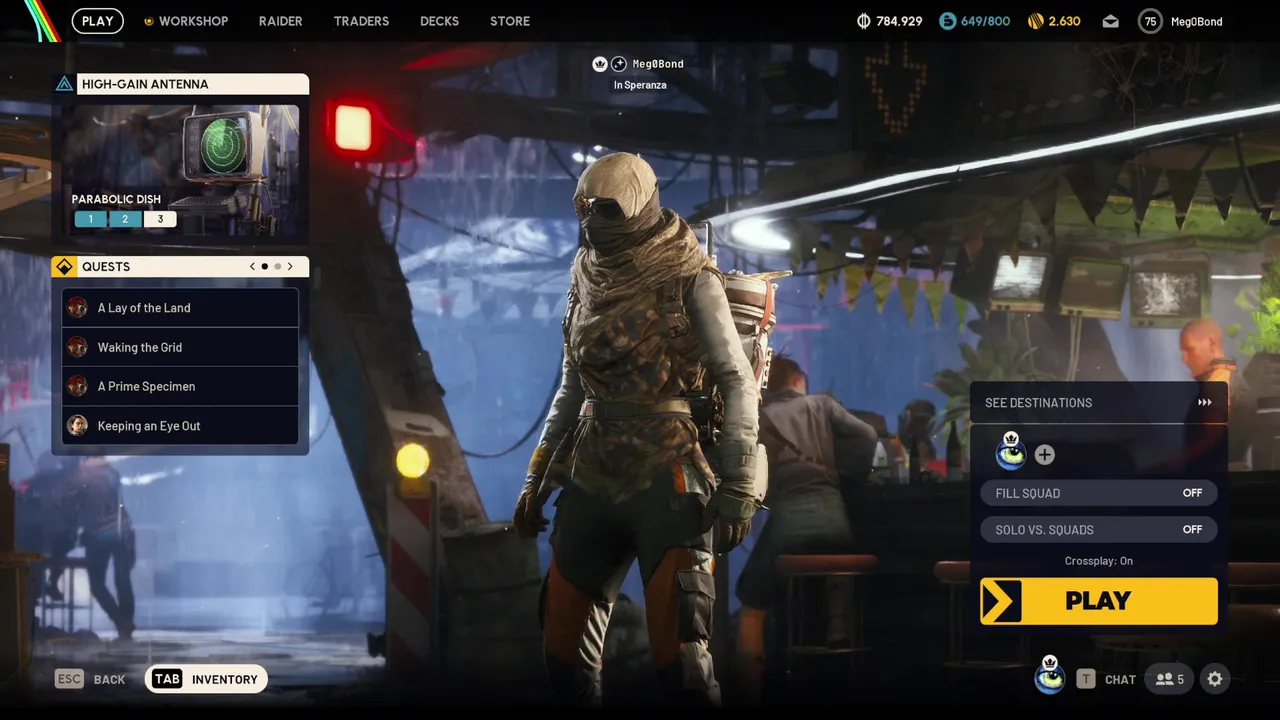Viewport: 1280px width, 720px height.
Task: Start matchmaking with the yellow PLAY button
Action: pos(1098,601)
